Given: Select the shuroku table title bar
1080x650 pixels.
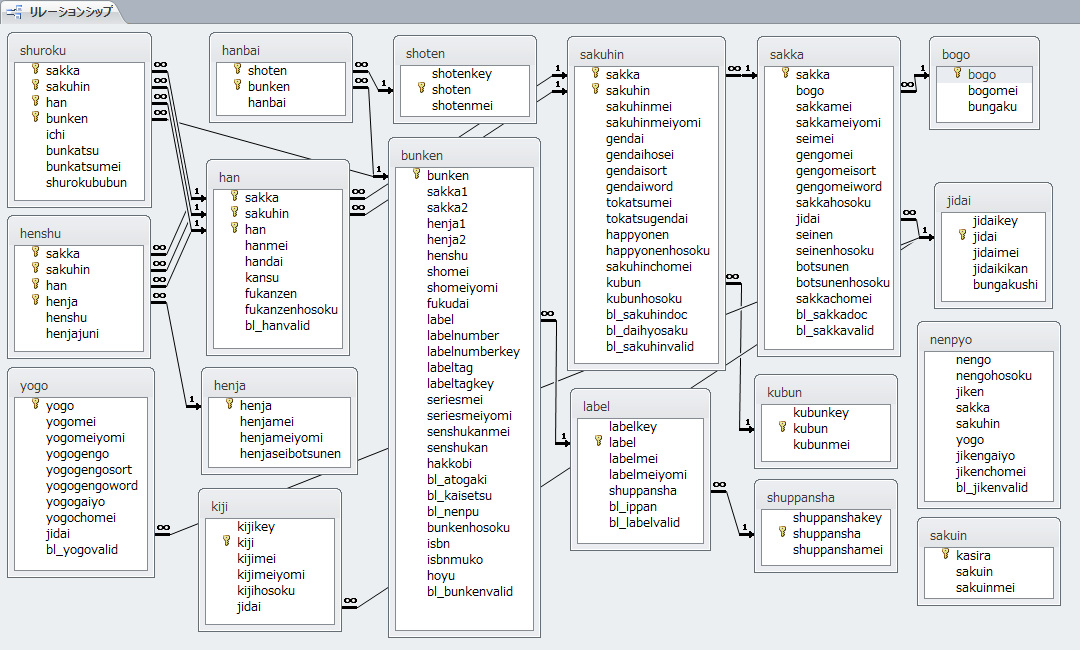Looking at the screenshot, I should coord(79,50).
